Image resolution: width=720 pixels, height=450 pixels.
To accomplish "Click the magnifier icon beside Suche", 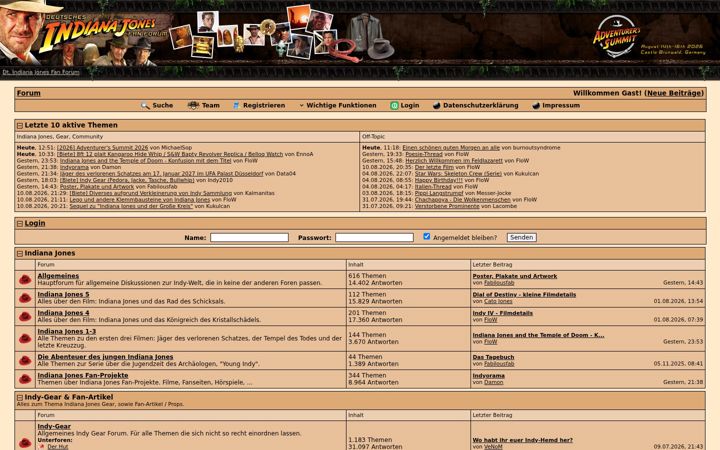I will click(145, 106).
